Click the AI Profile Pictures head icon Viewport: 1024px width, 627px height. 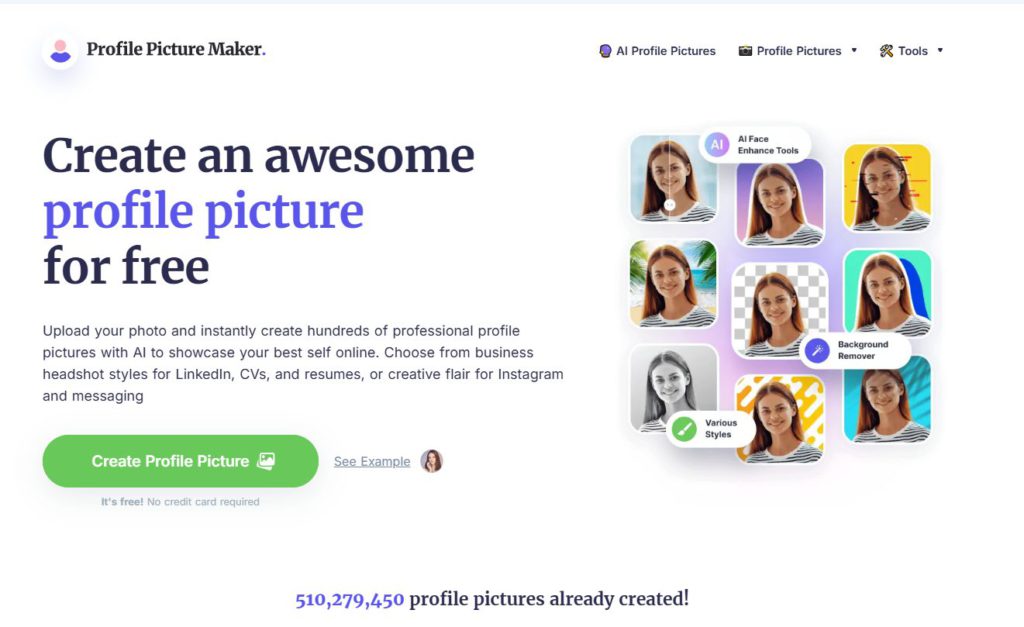click(605, 51)
